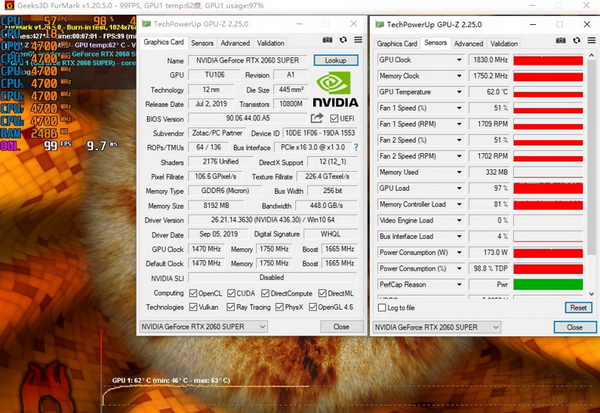Open hamburger menu in left GPU-Z window
The height and width of the screenshot is (413, 600).
tap(358, 40)
